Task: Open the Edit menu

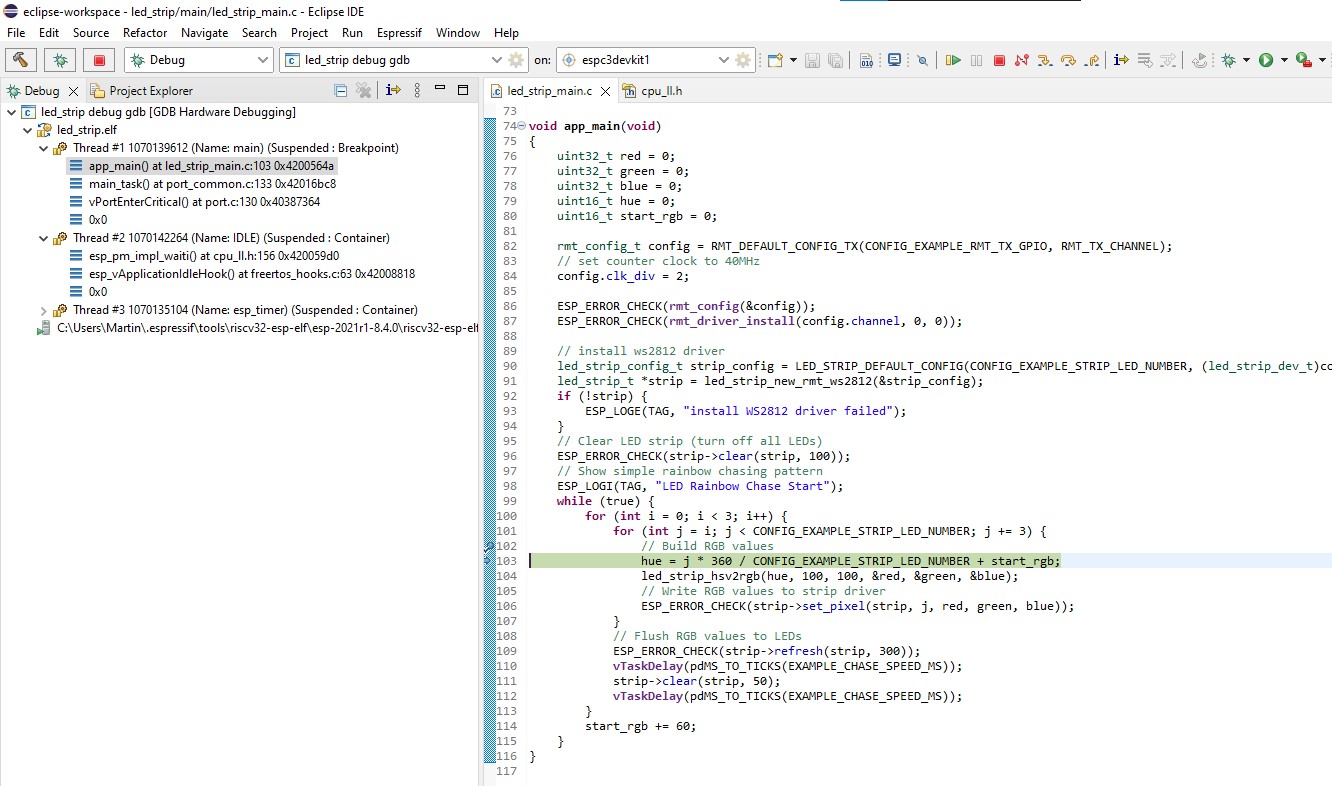Action: tap(49, 33)
